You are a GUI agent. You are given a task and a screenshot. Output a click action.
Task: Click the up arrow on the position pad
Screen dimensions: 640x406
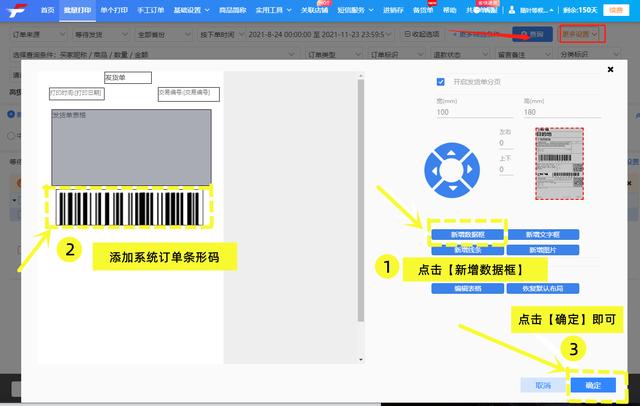click(451, 153)
